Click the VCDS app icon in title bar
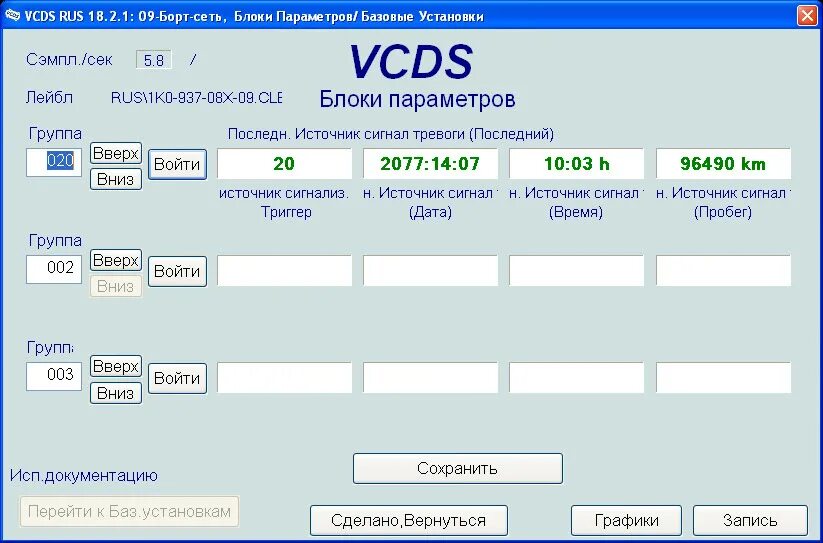Viewport: 823px width, 543px height. (12, 15)
